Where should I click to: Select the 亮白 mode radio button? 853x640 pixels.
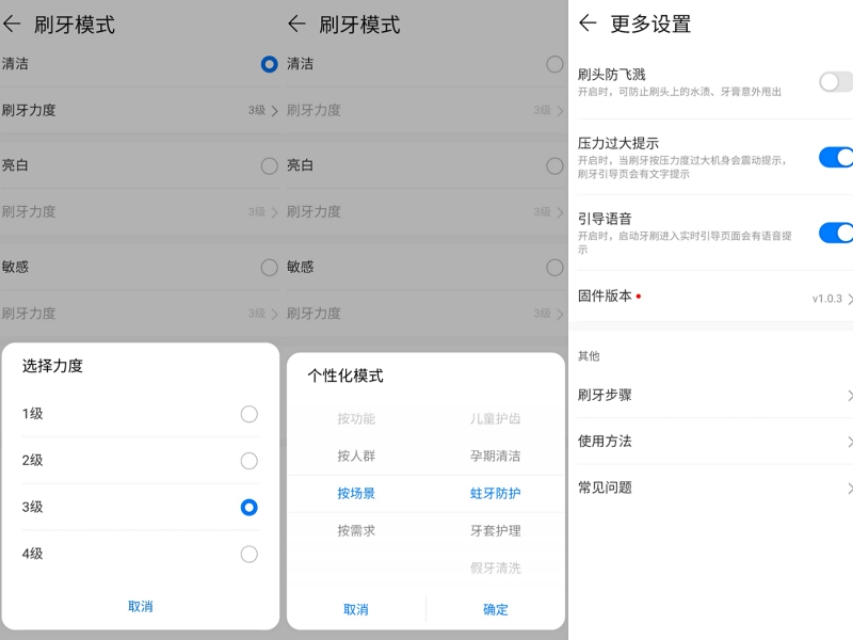268,166
